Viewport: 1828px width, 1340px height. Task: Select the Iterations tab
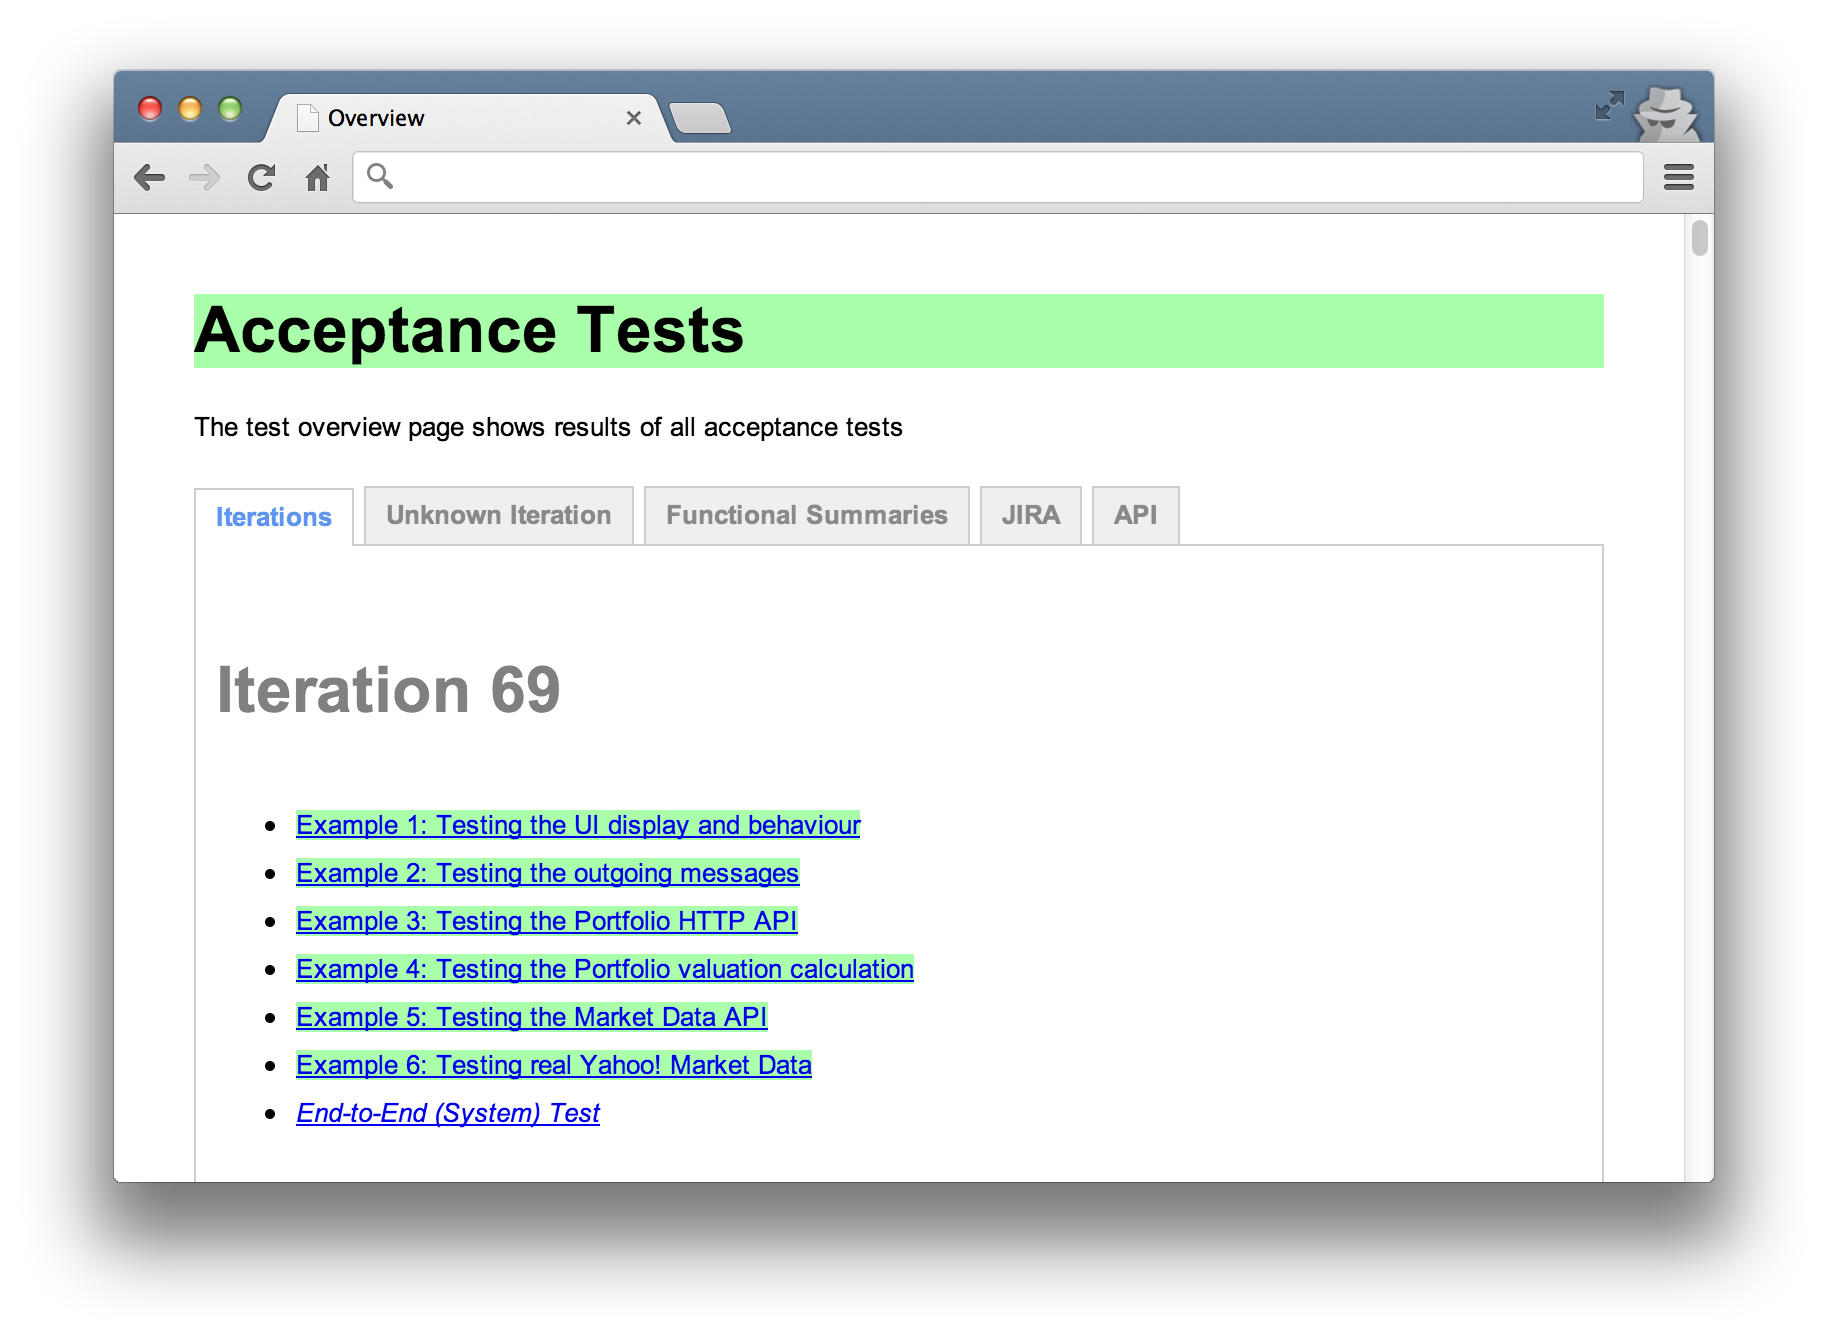click(273, 516)
